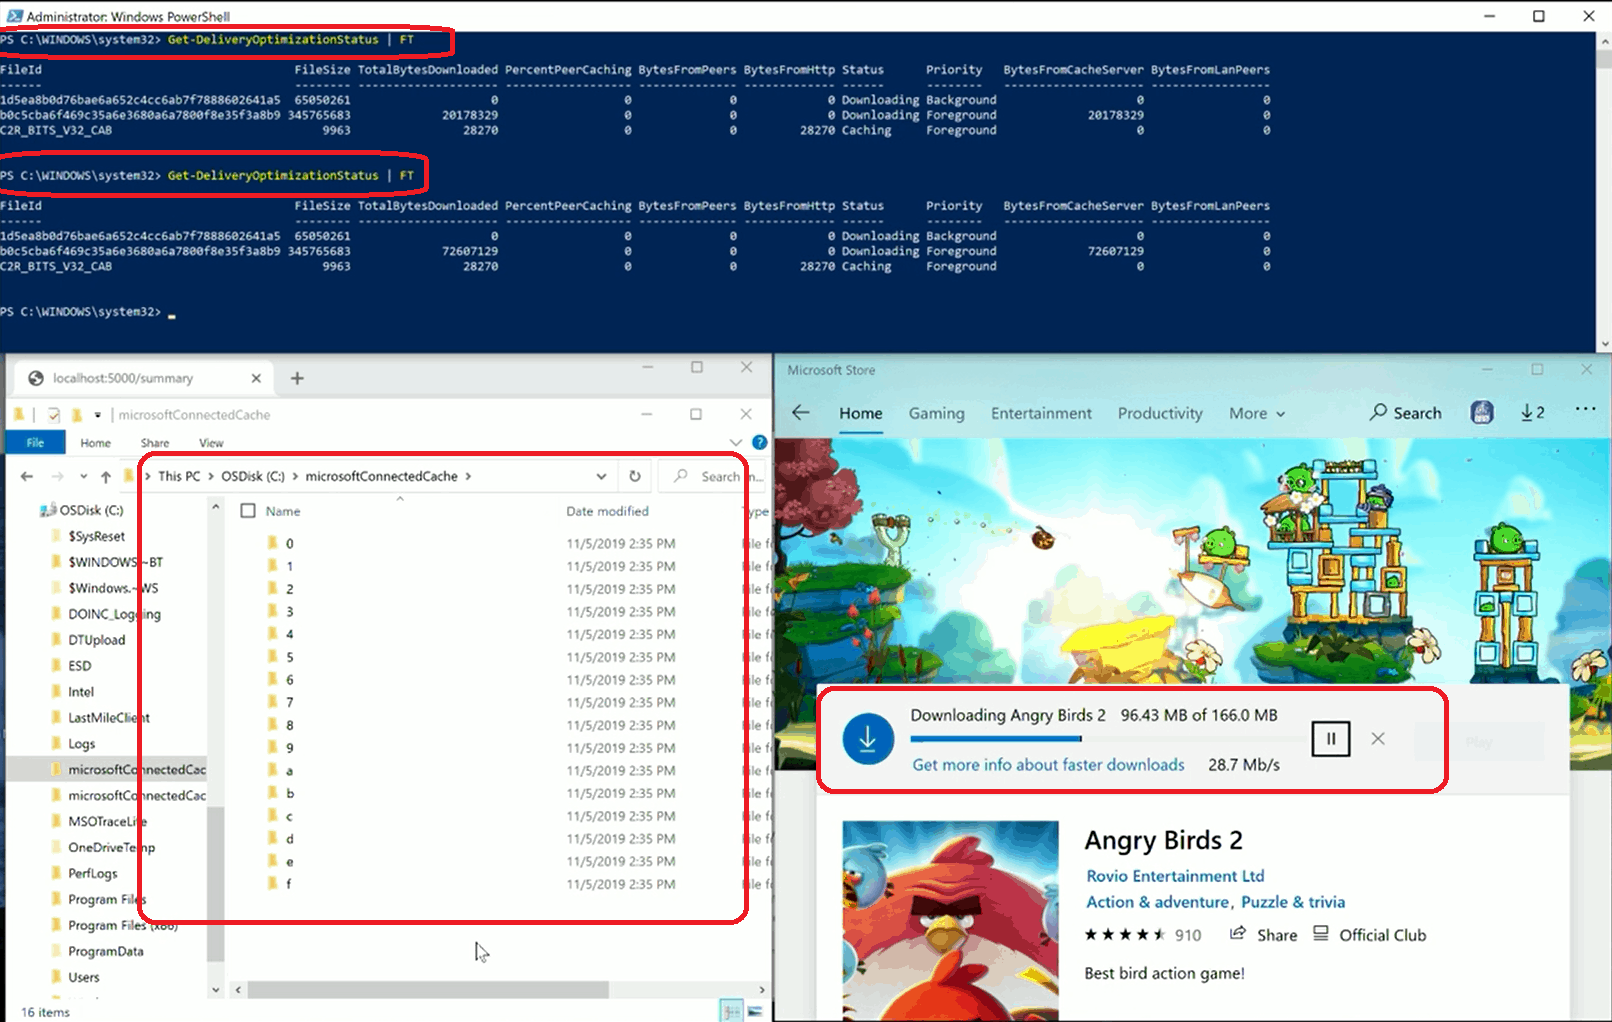Pause the Angry Birds 2 download
Image resolution: width=1612 pixels, height=1022 pixels.
1330,738
